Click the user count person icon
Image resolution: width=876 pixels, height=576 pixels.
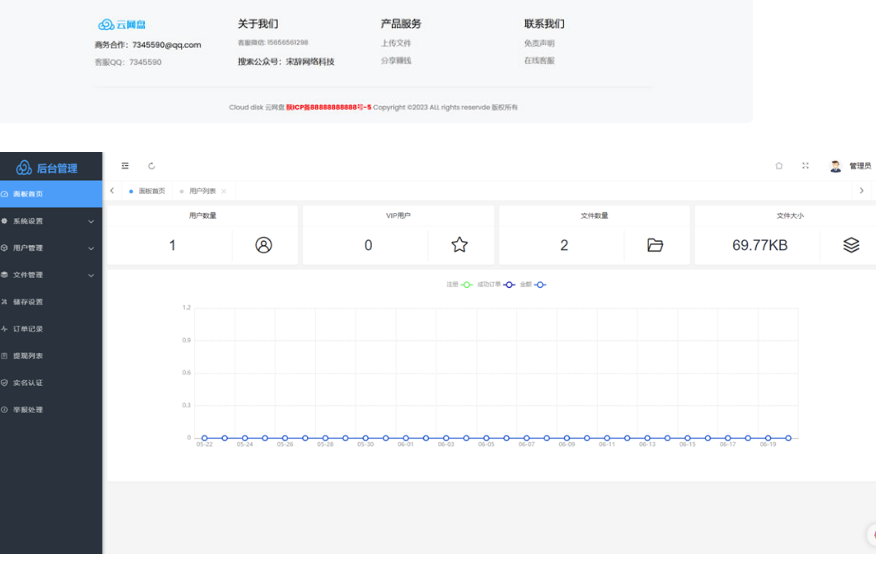pyautogui.click(x=264, y=245)
